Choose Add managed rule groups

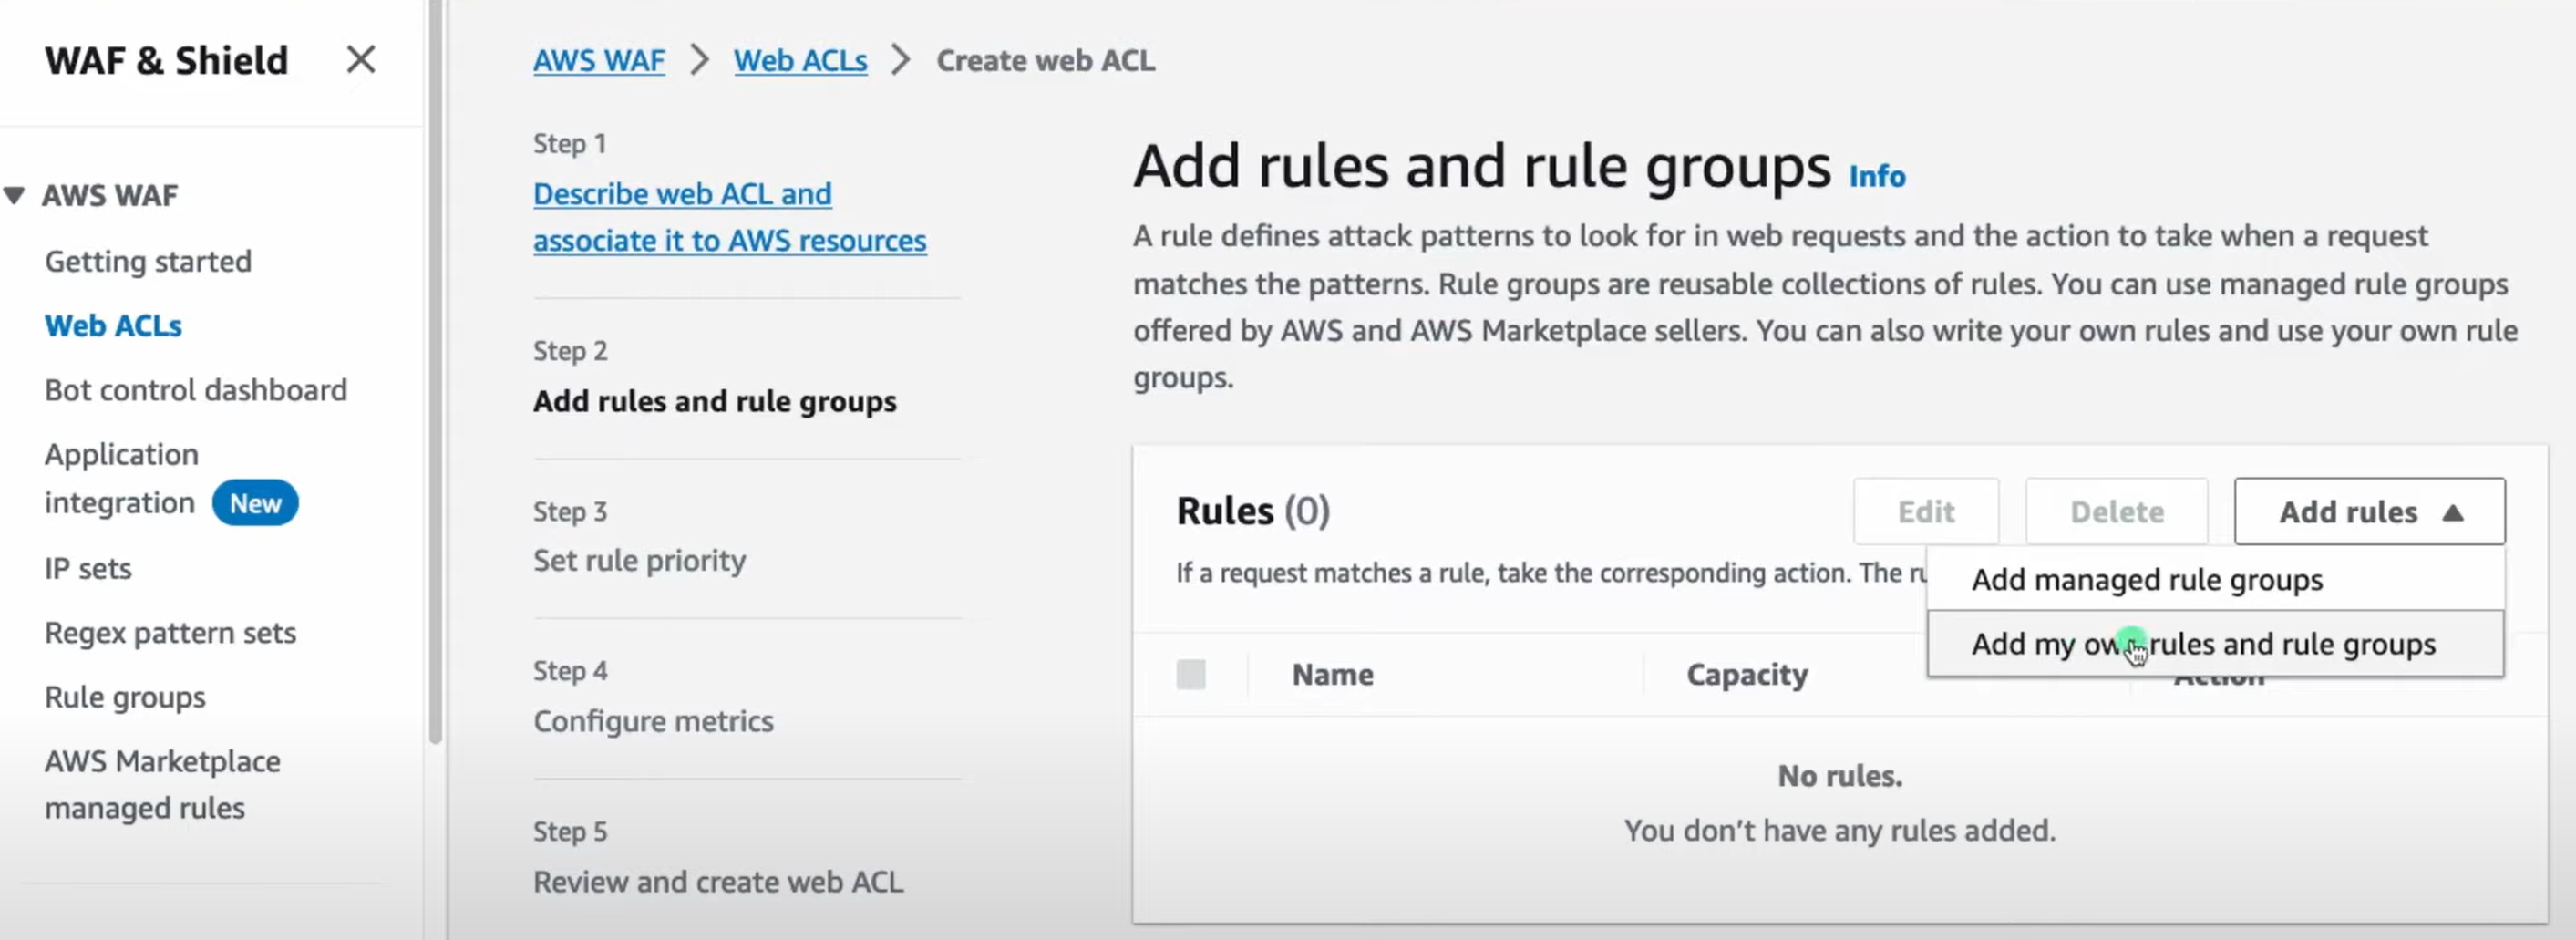pos(2216,580)
